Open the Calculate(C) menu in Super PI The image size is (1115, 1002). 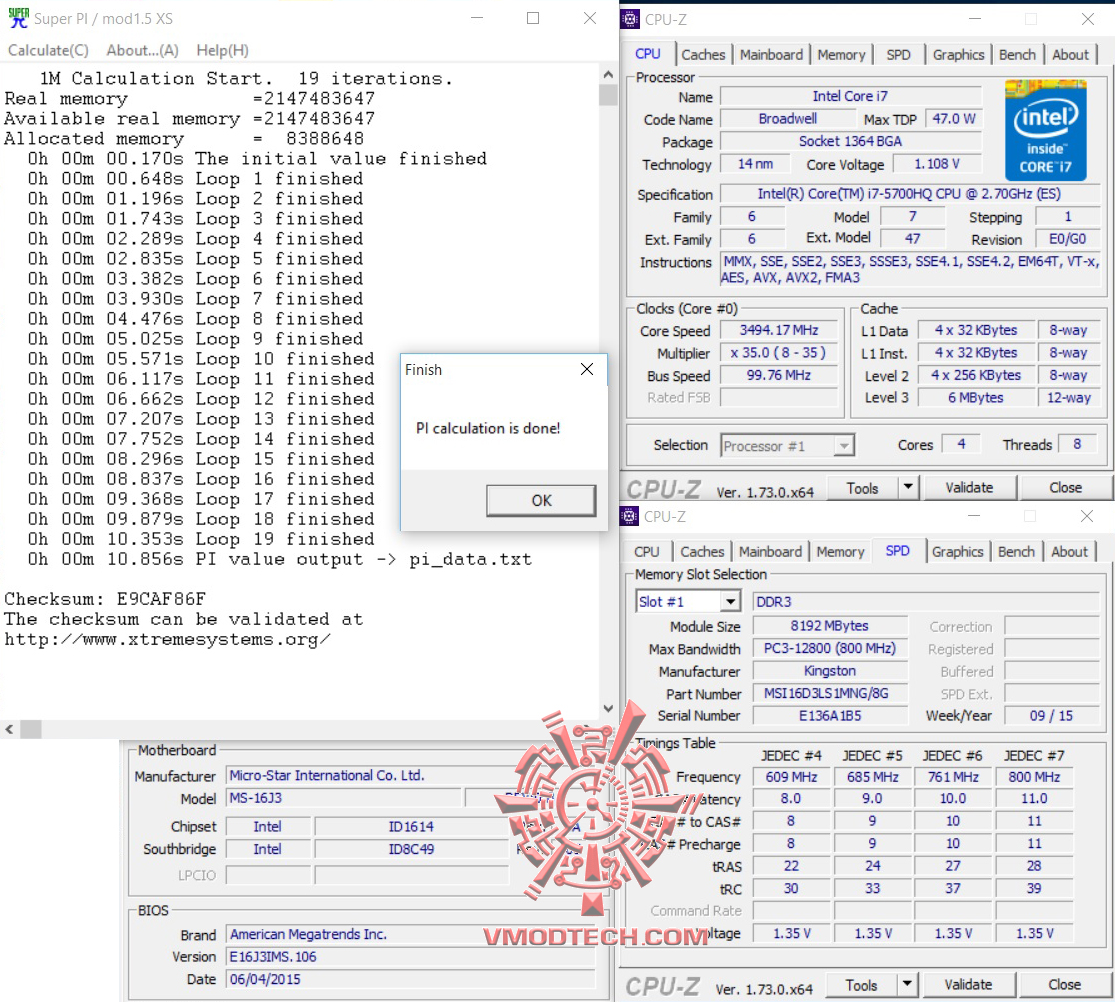click(48, 50)
